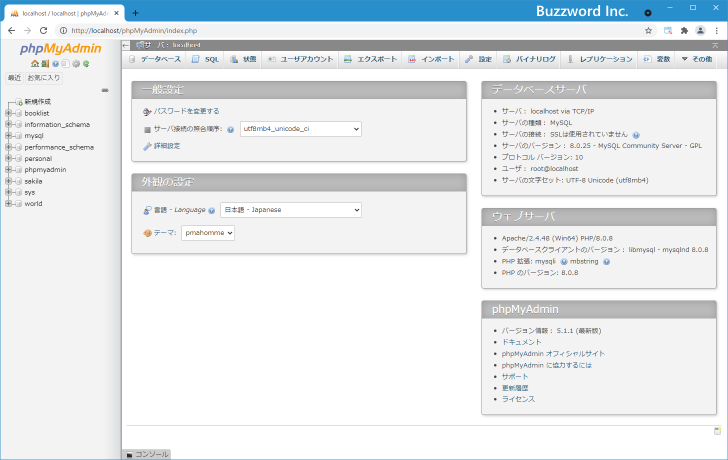This screenshot has width=728, height=460.
Task: Click the phpMyAdmin home icon in sidebar
Action: tap(35, 63)
